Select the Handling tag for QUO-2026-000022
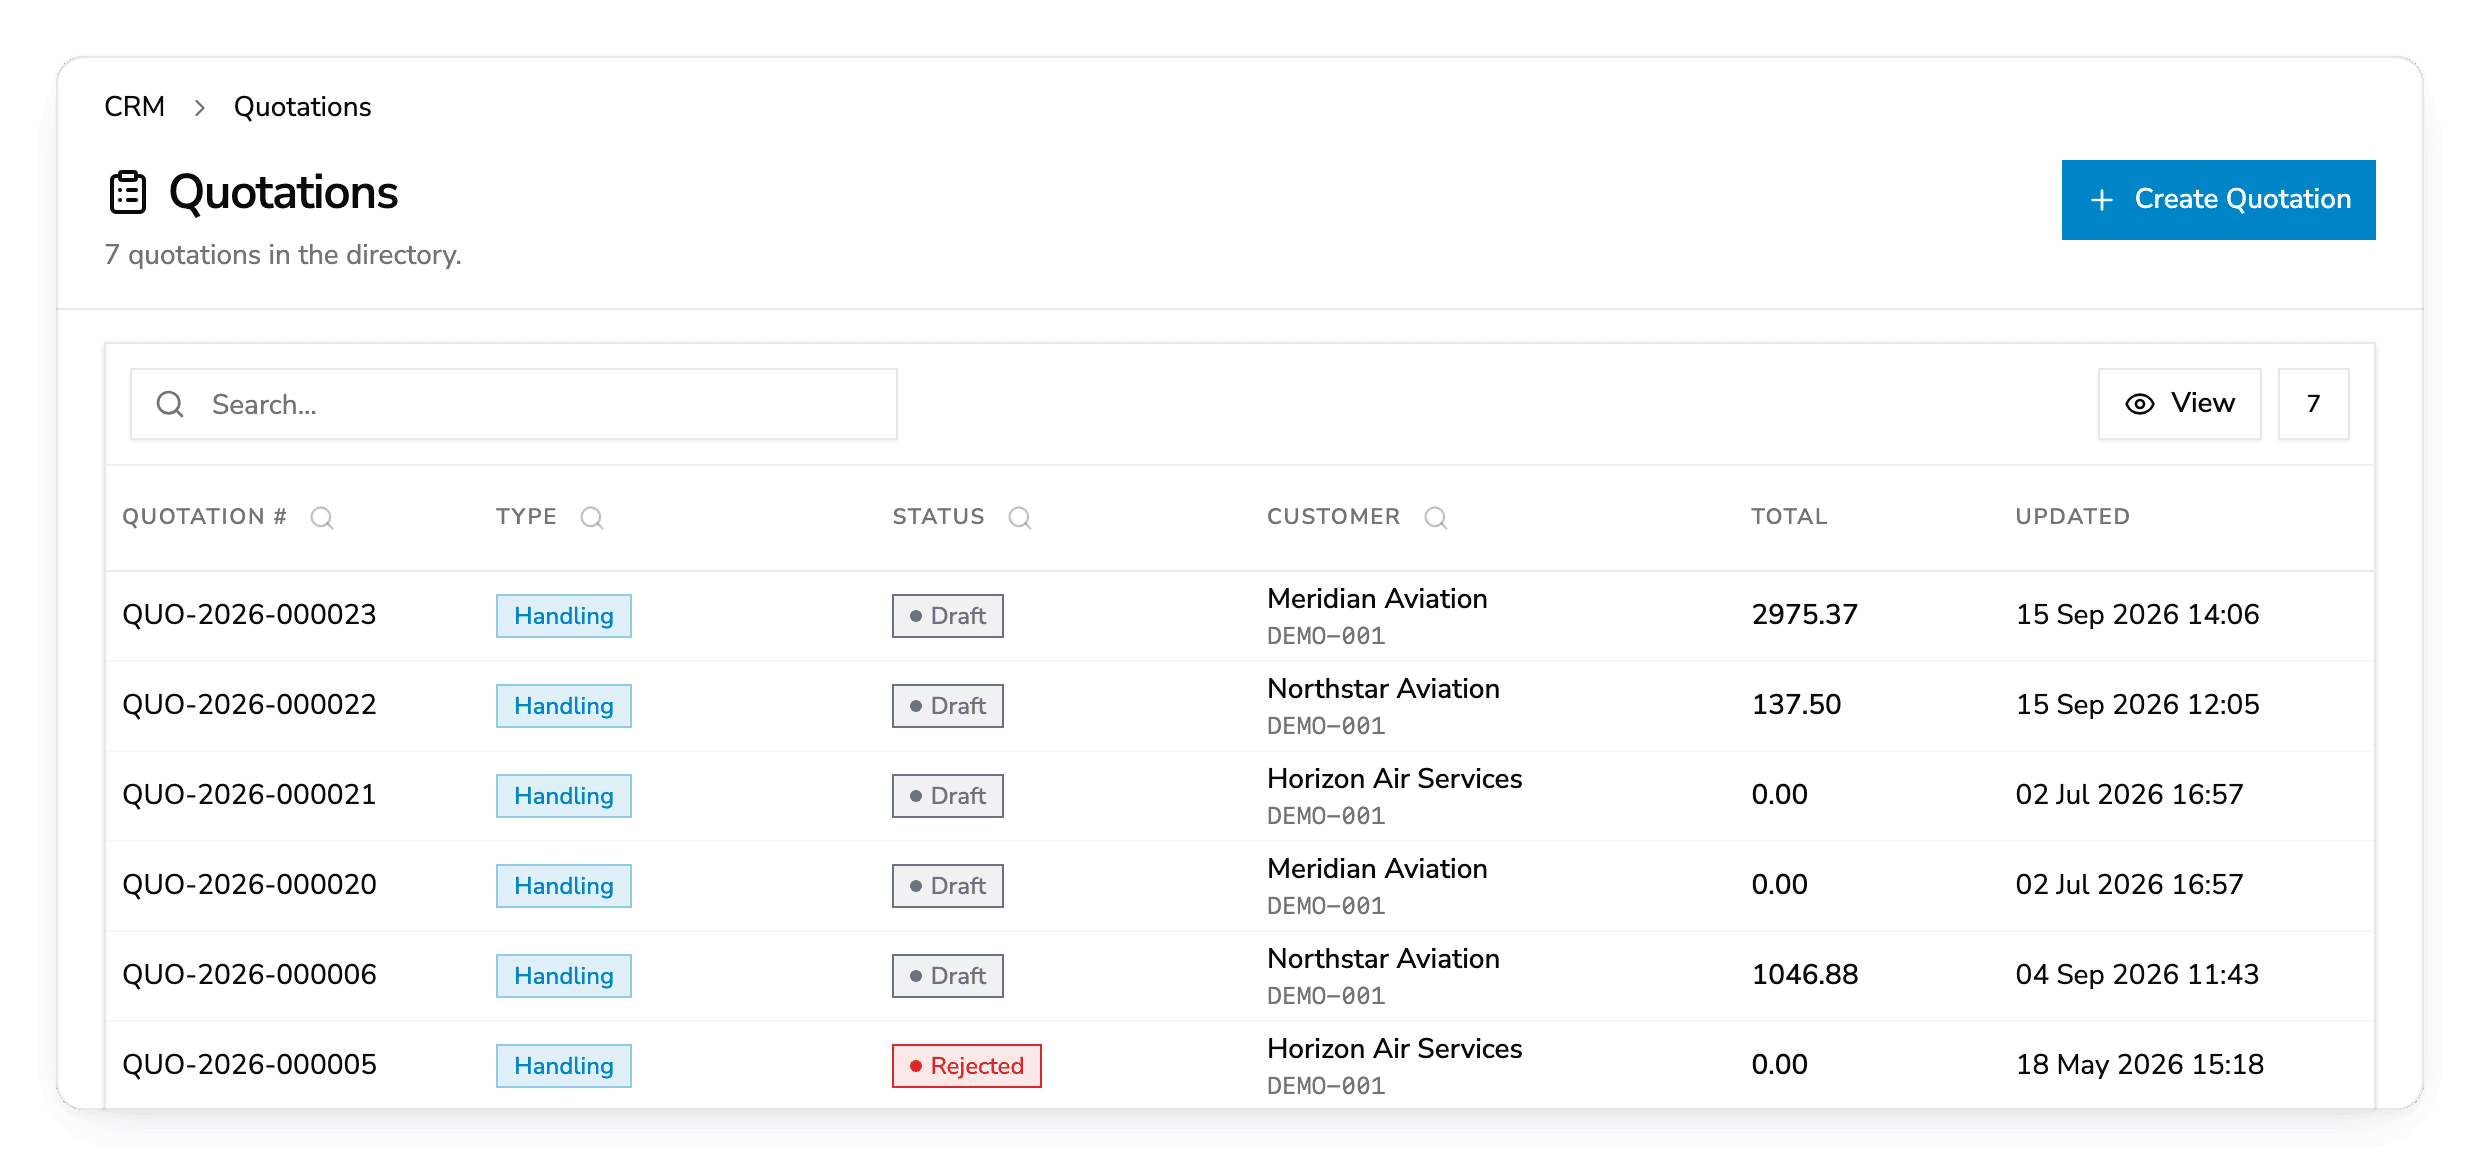This screenshot has width=2480, height=1166. pyautogui.click(x=564, y=706)
